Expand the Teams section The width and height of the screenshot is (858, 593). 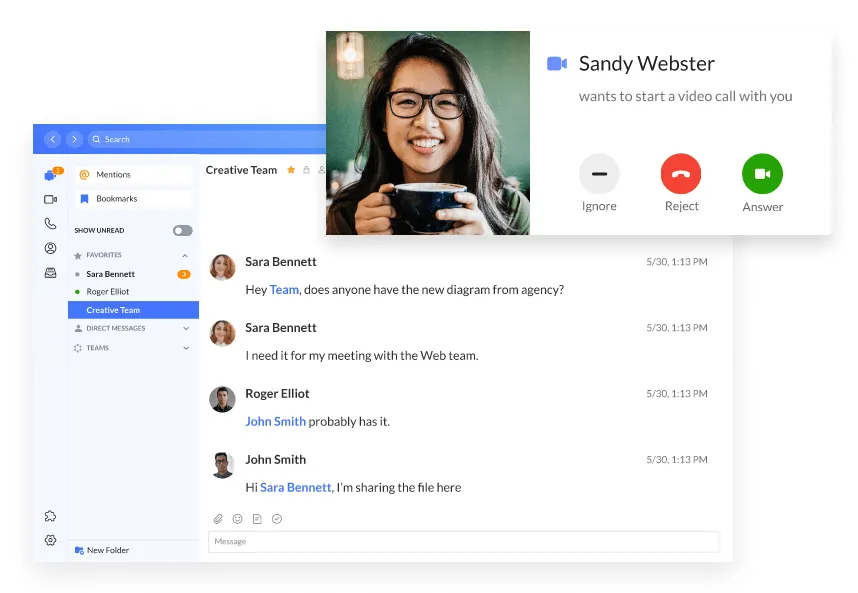tap(186, 348)
